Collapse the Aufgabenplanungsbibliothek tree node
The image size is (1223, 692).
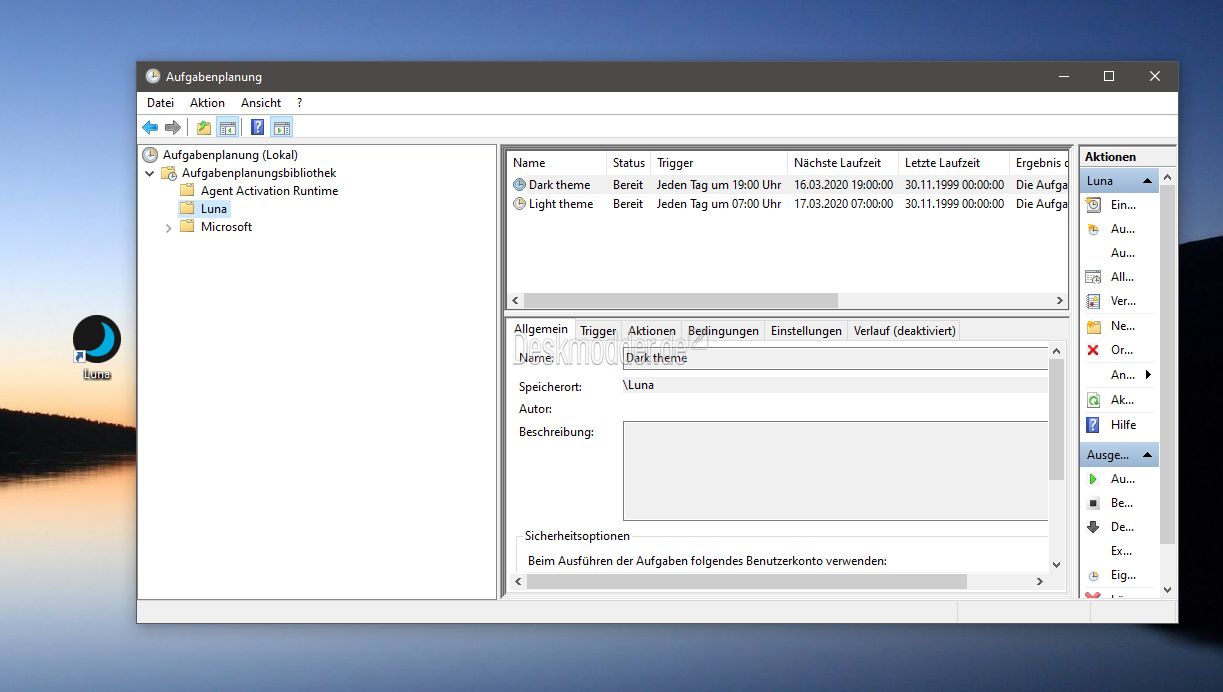[150, 173]
